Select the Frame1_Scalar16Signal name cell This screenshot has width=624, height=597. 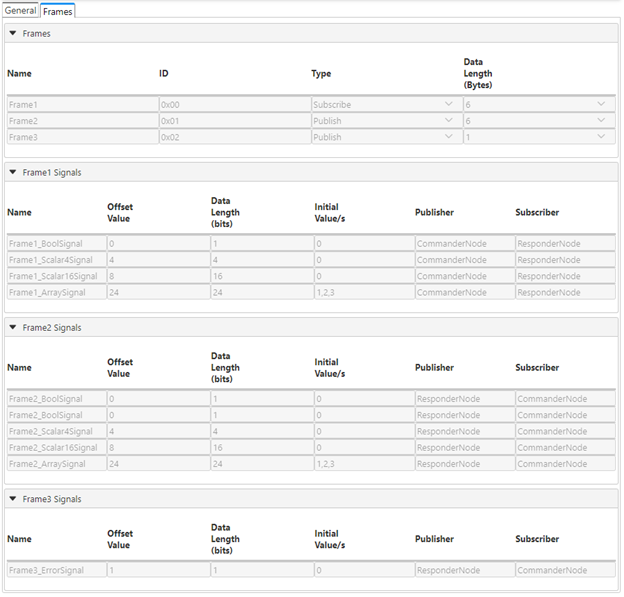(x=57, y=276)
